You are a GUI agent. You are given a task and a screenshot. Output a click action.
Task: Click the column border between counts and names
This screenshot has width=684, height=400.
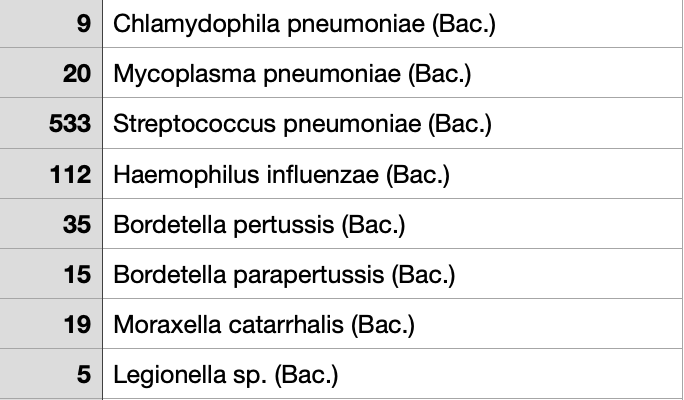(x=102, y=200)
